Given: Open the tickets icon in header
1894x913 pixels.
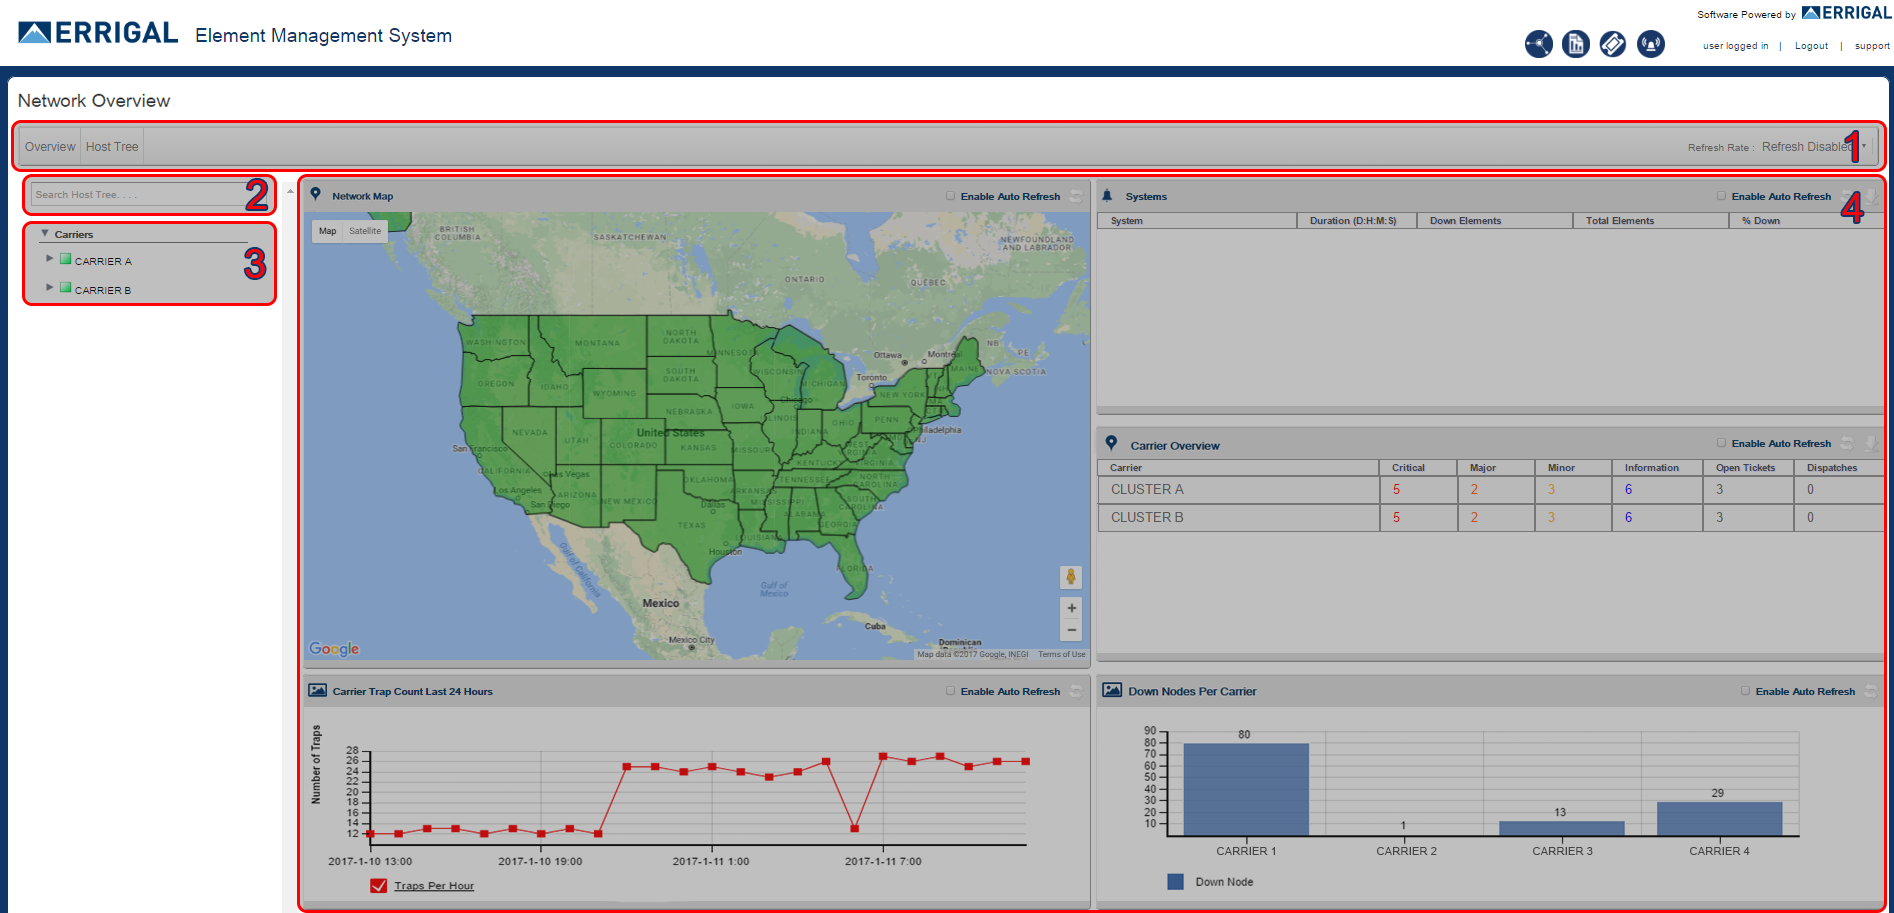Looking at the screenshot, I should (1613, 44).
